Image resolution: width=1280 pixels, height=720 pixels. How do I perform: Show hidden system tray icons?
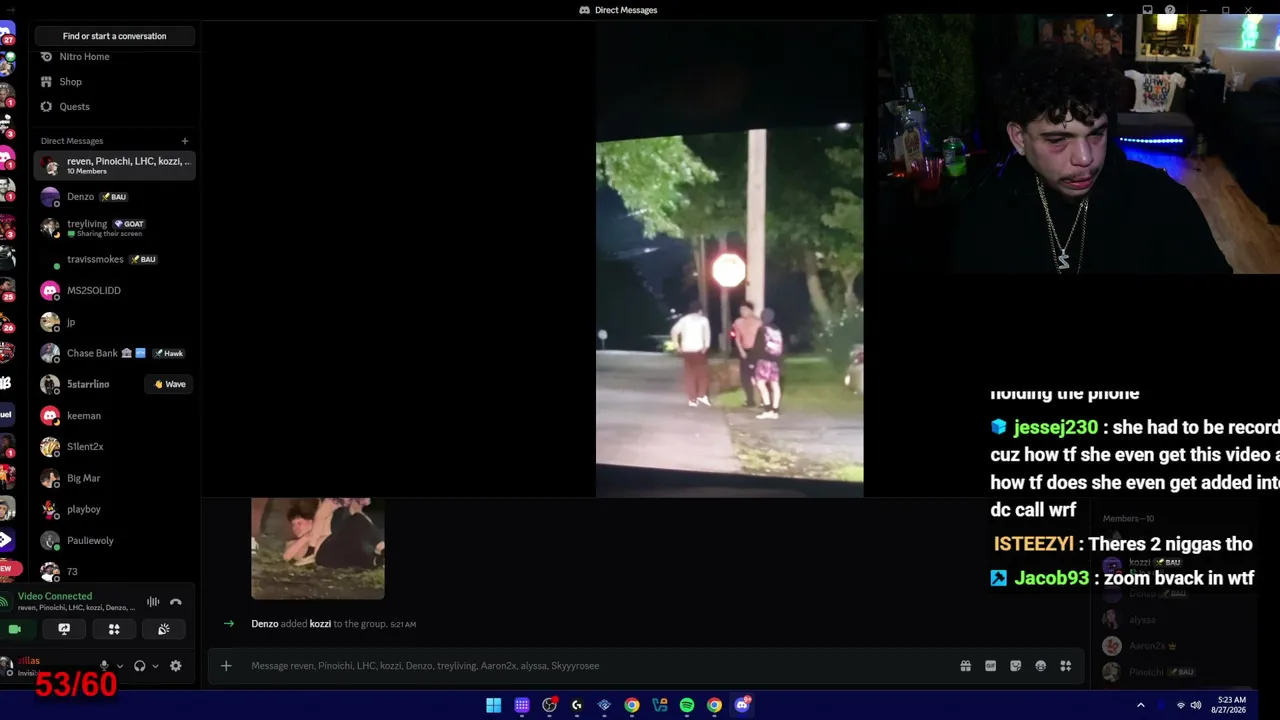tap(1140, 705)
